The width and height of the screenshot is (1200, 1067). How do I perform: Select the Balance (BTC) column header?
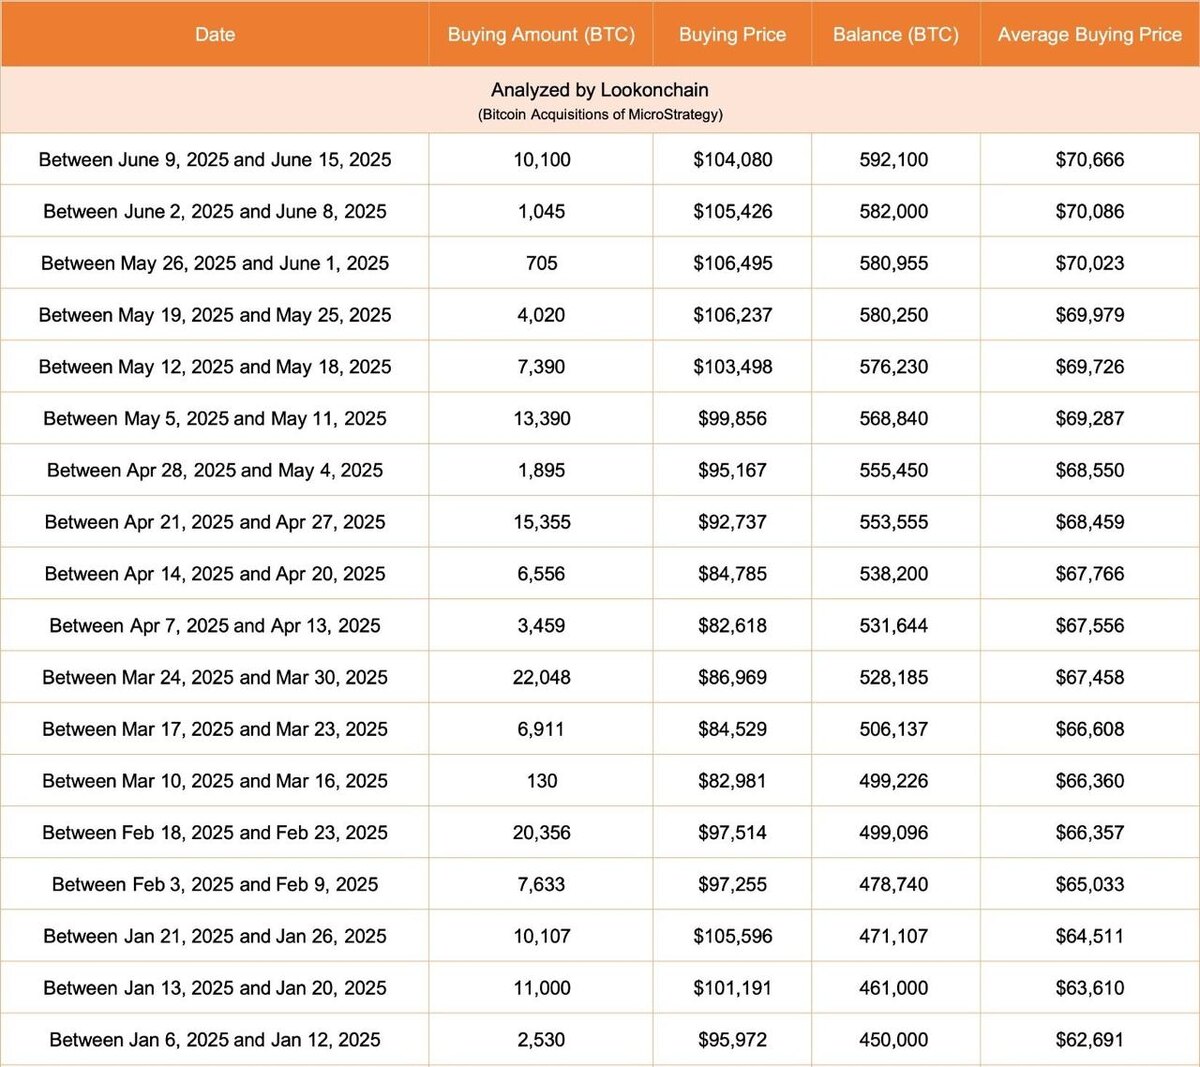tap(895, 34)
